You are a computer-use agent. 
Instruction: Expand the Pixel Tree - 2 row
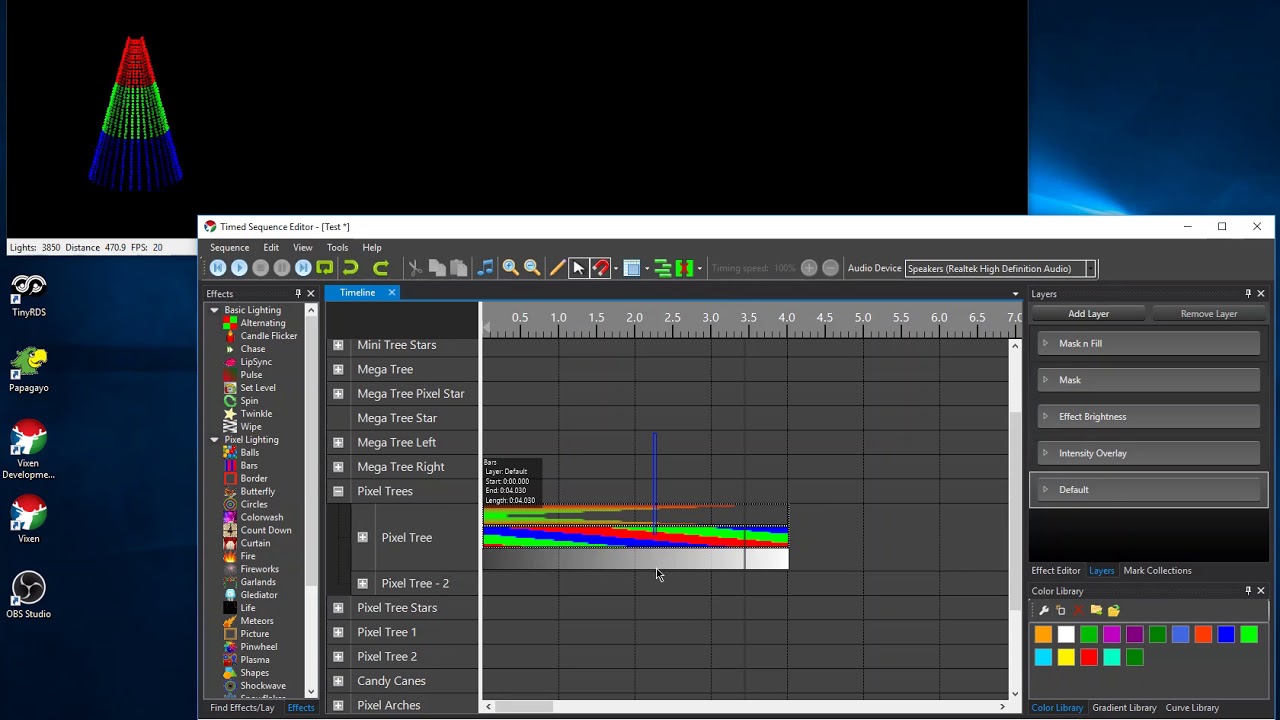pos(362,583)
